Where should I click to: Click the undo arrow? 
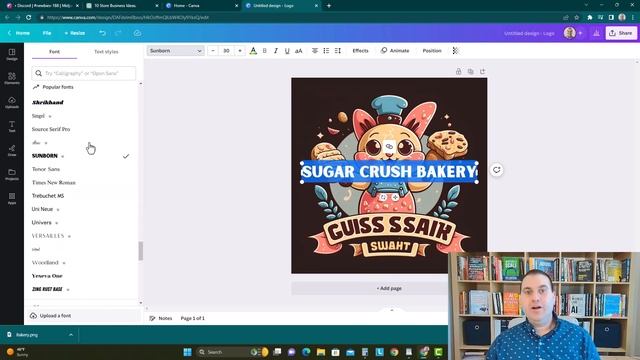(102, 33)
